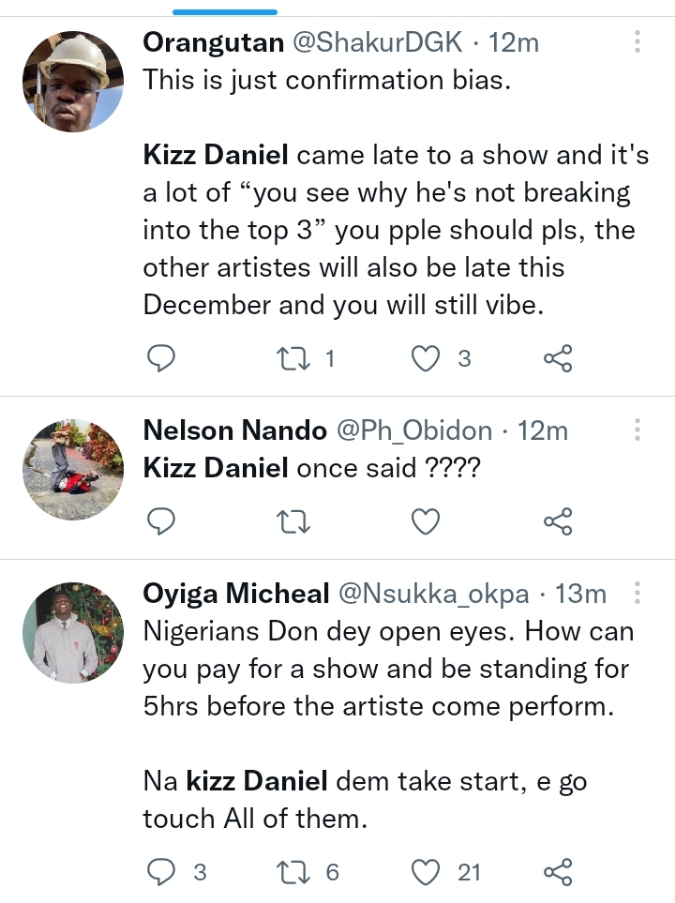This screenshot has width=675, height=903.
Task: Retweet Orangutan's tweet about Kizz Daniel
Action: [x=292, y=358]
